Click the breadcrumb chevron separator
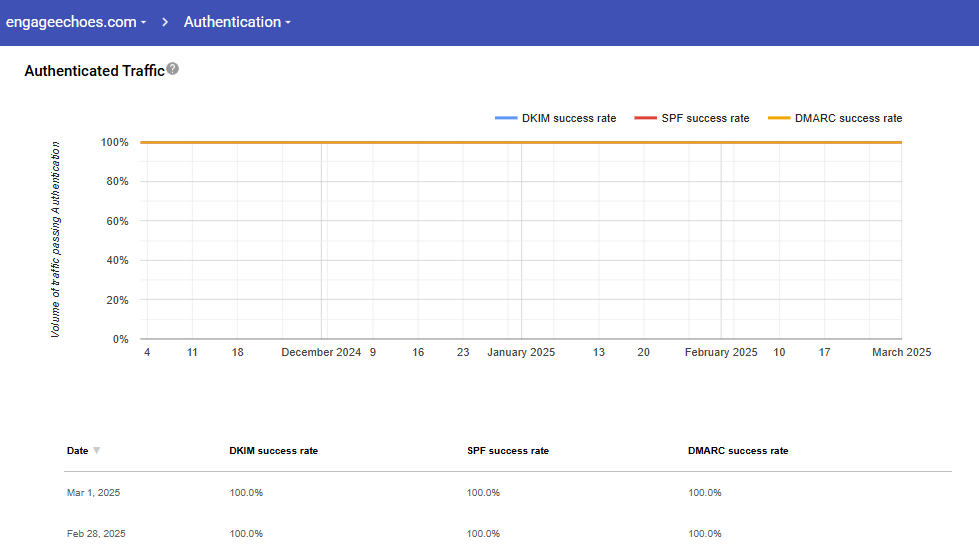Viewport: 979px width, 551px height. (x=165, y=22)
